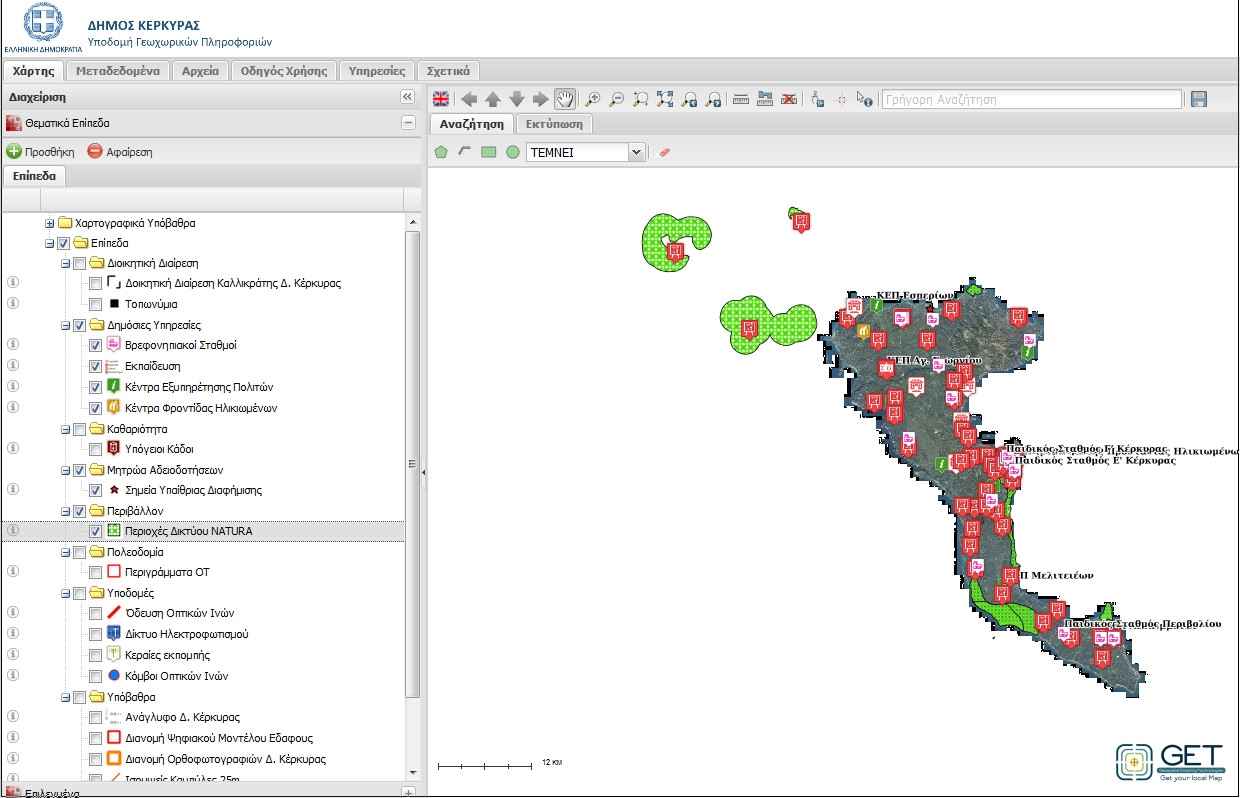Click the zoom-to-box magnifier tool
This screenshot has height=798, width=1240.
coord(641,99)
